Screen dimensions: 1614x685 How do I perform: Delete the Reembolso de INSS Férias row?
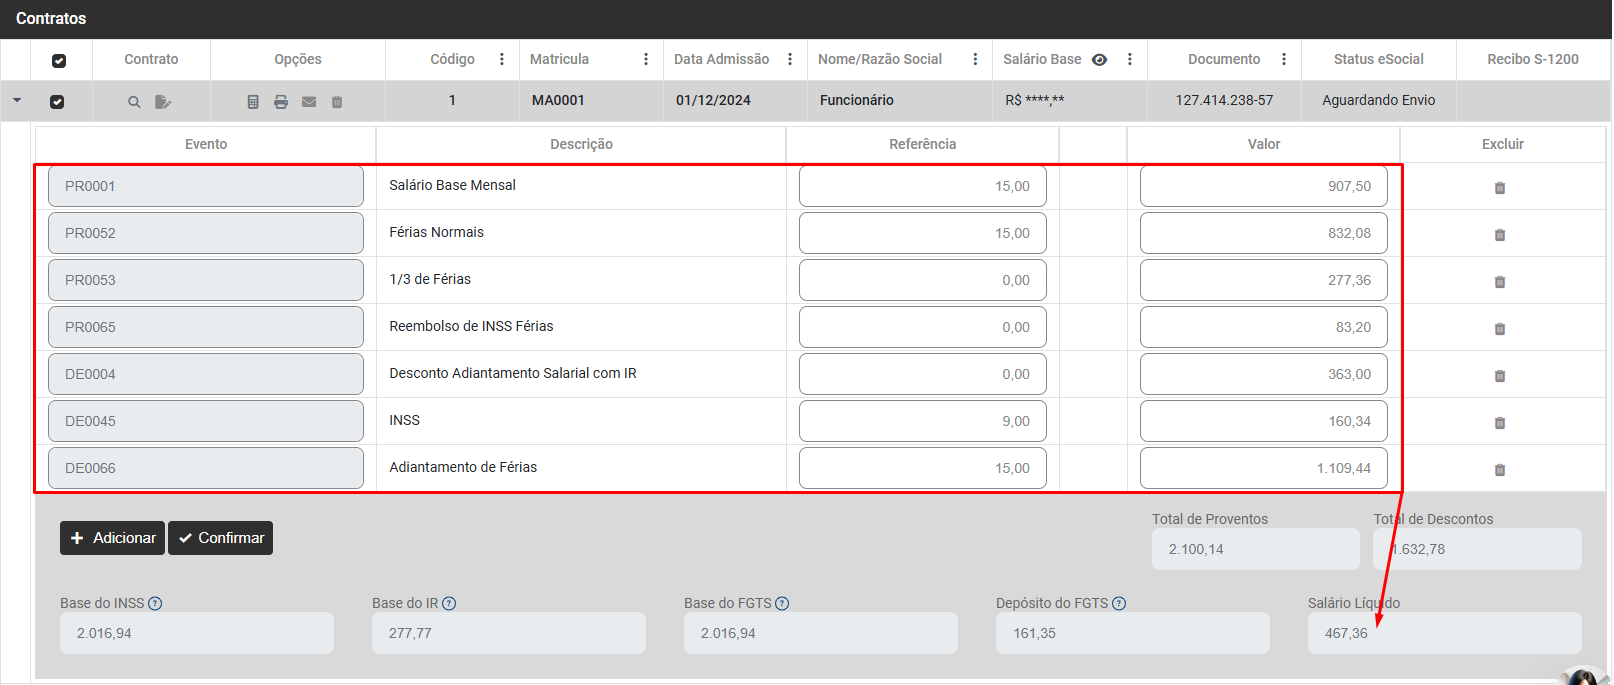(1500, 329)
